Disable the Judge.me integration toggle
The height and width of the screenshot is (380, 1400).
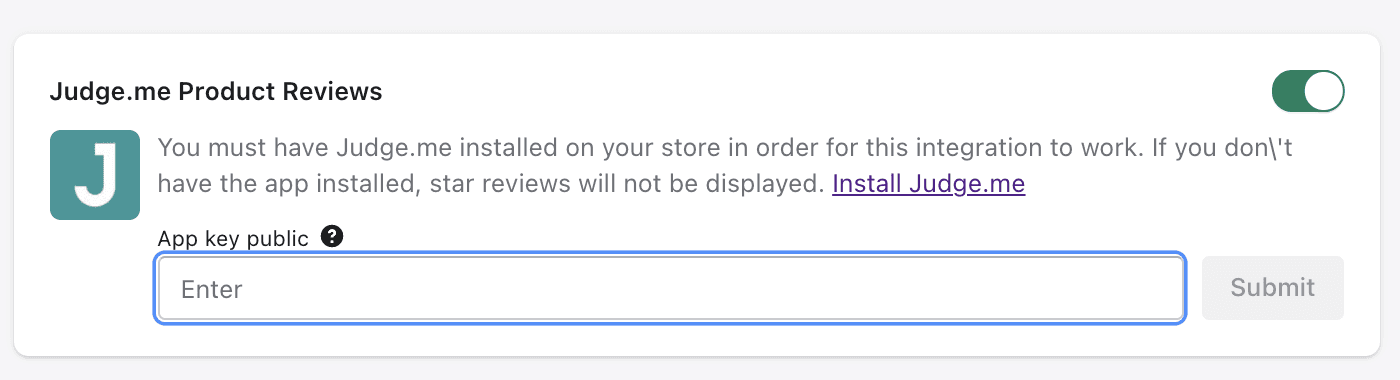[x=1308, y=92]
